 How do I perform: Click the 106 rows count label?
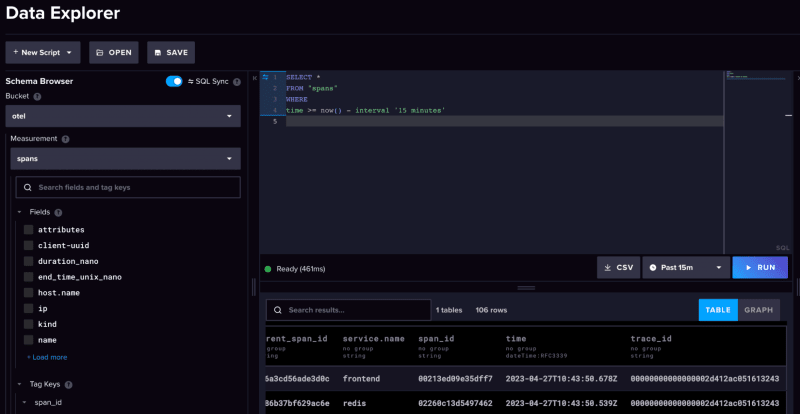point(491,310)
